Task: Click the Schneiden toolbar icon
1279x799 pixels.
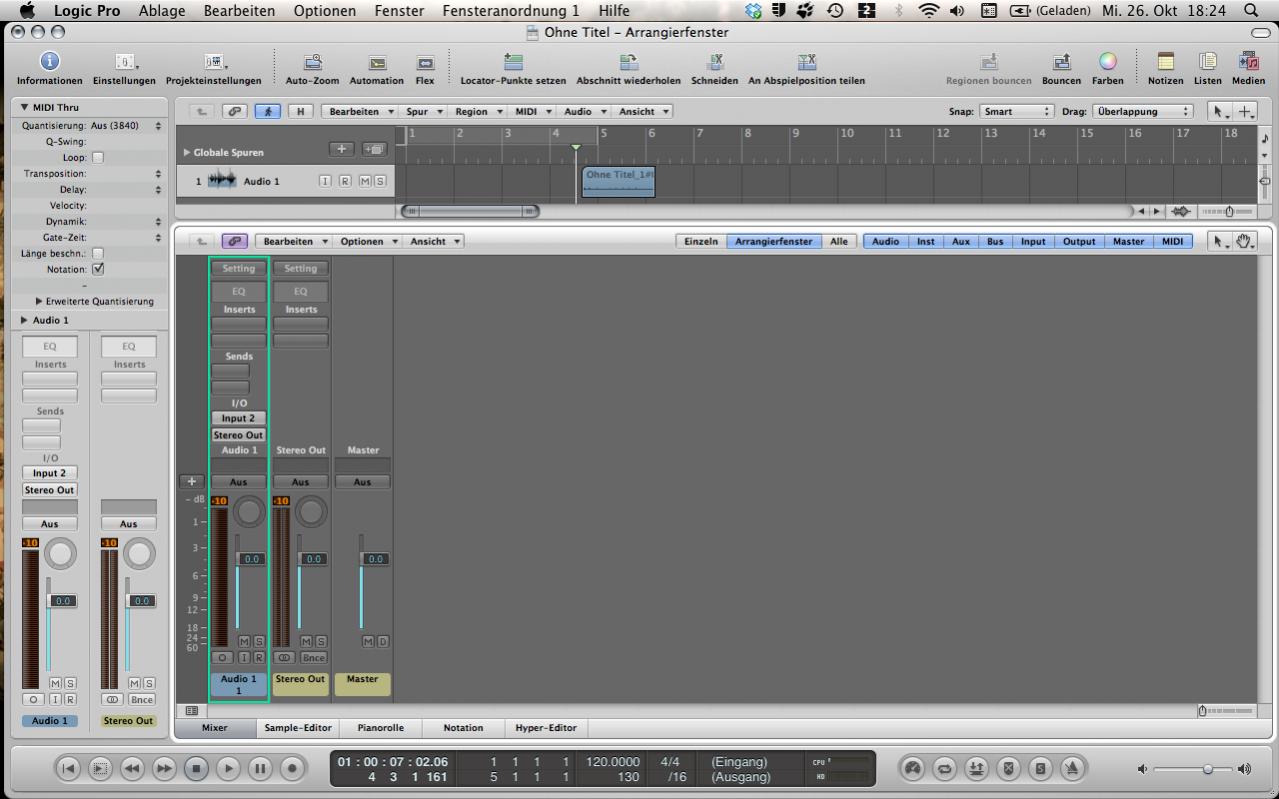Action: pyautogui.click(x=715, y=62)
